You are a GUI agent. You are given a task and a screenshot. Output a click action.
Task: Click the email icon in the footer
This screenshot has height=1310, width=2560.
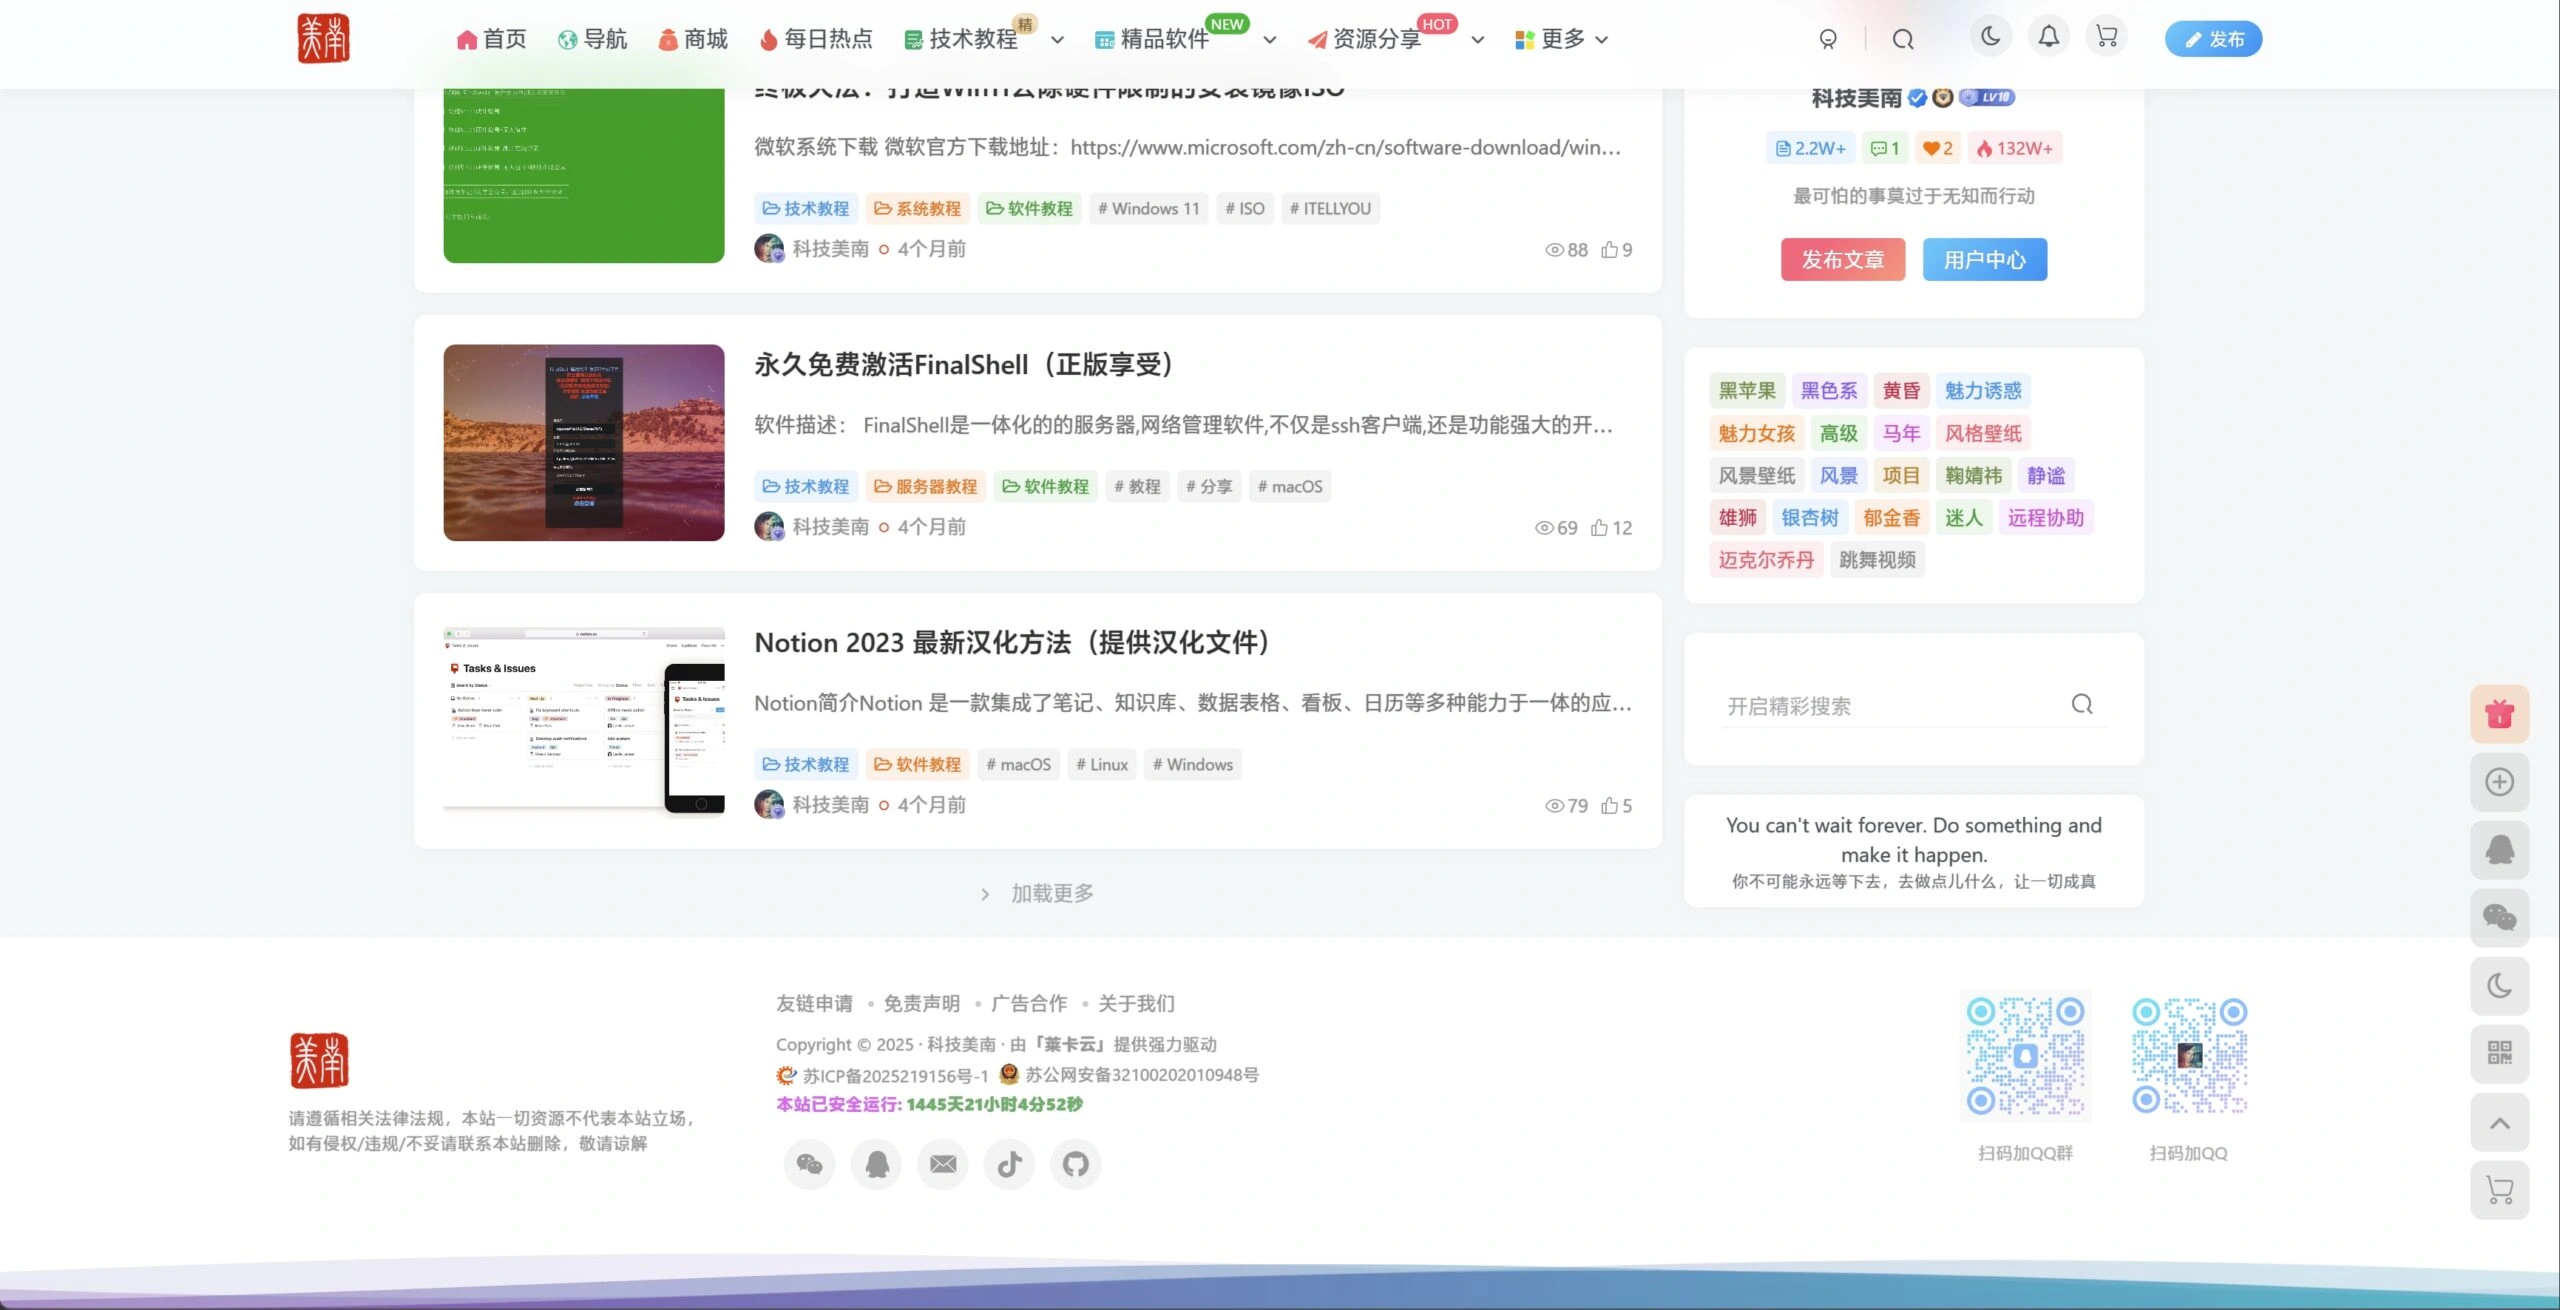point(943,1163)
